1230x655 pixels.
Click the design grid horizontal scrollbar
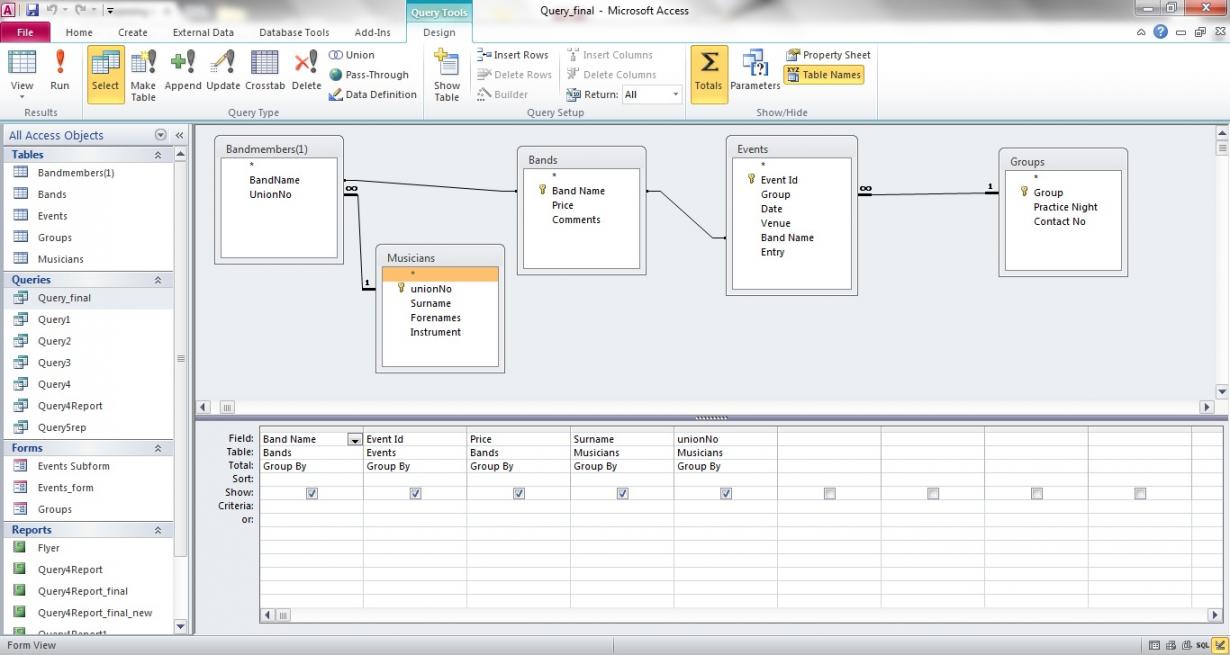(740, 615)
